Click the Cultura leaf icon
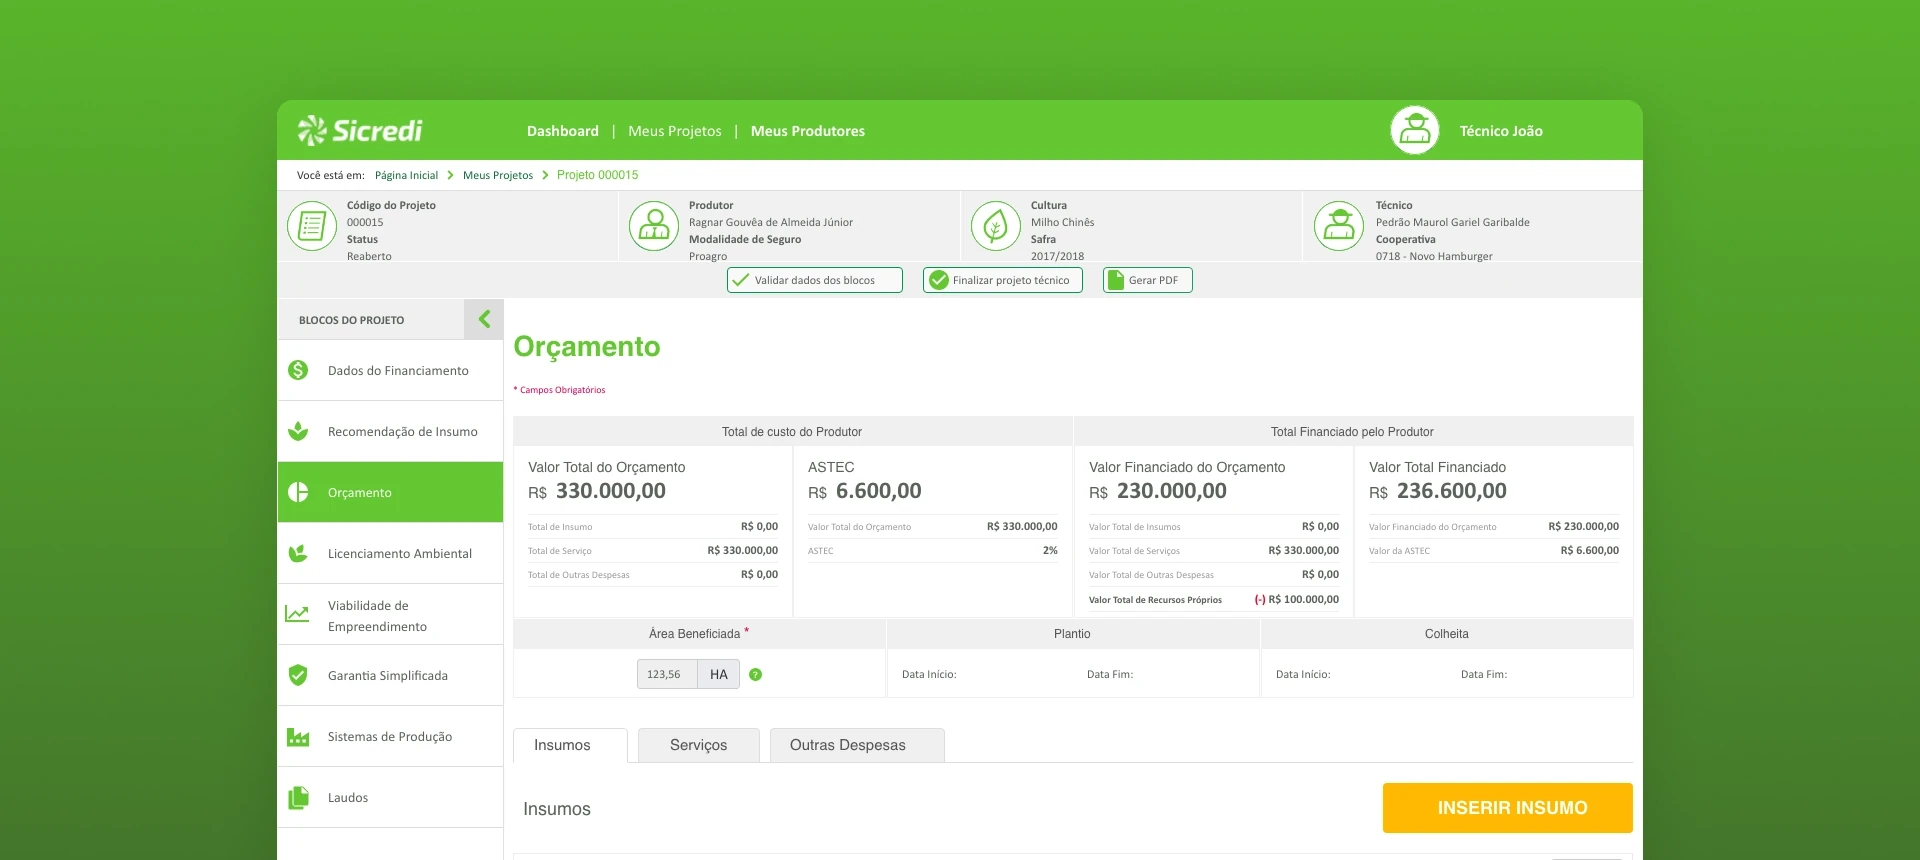 coord(996,226)
